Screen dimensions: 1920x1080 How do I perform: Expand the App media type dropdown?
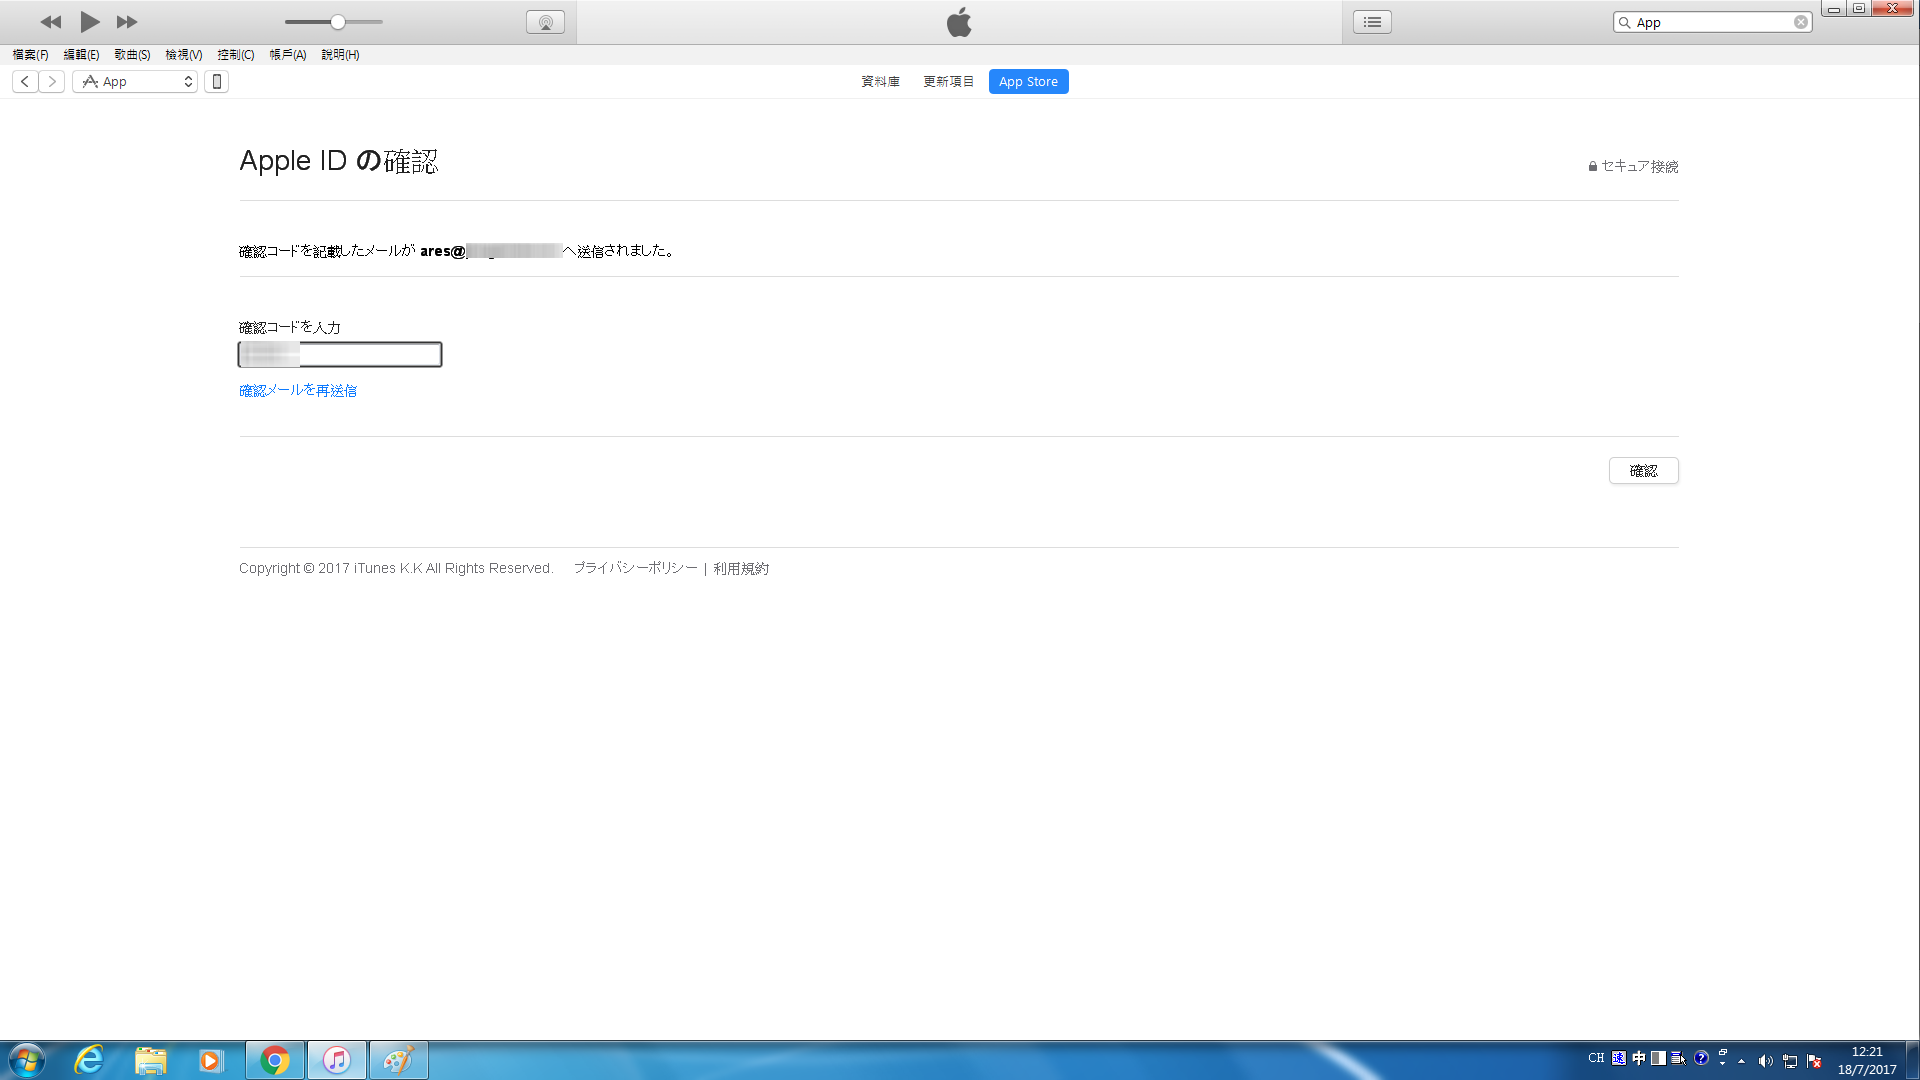135,82
